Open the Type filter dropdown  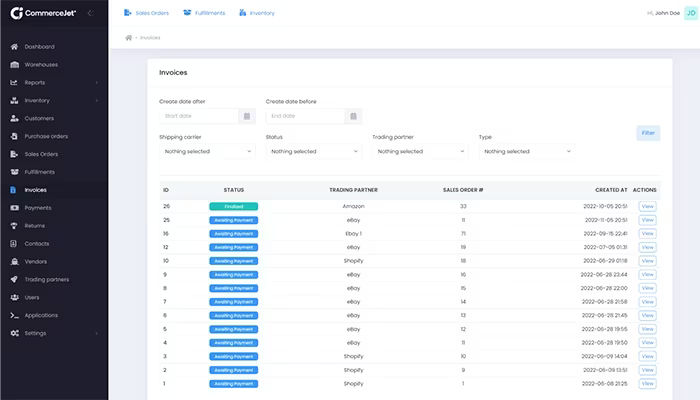click(x=527, y=151)
